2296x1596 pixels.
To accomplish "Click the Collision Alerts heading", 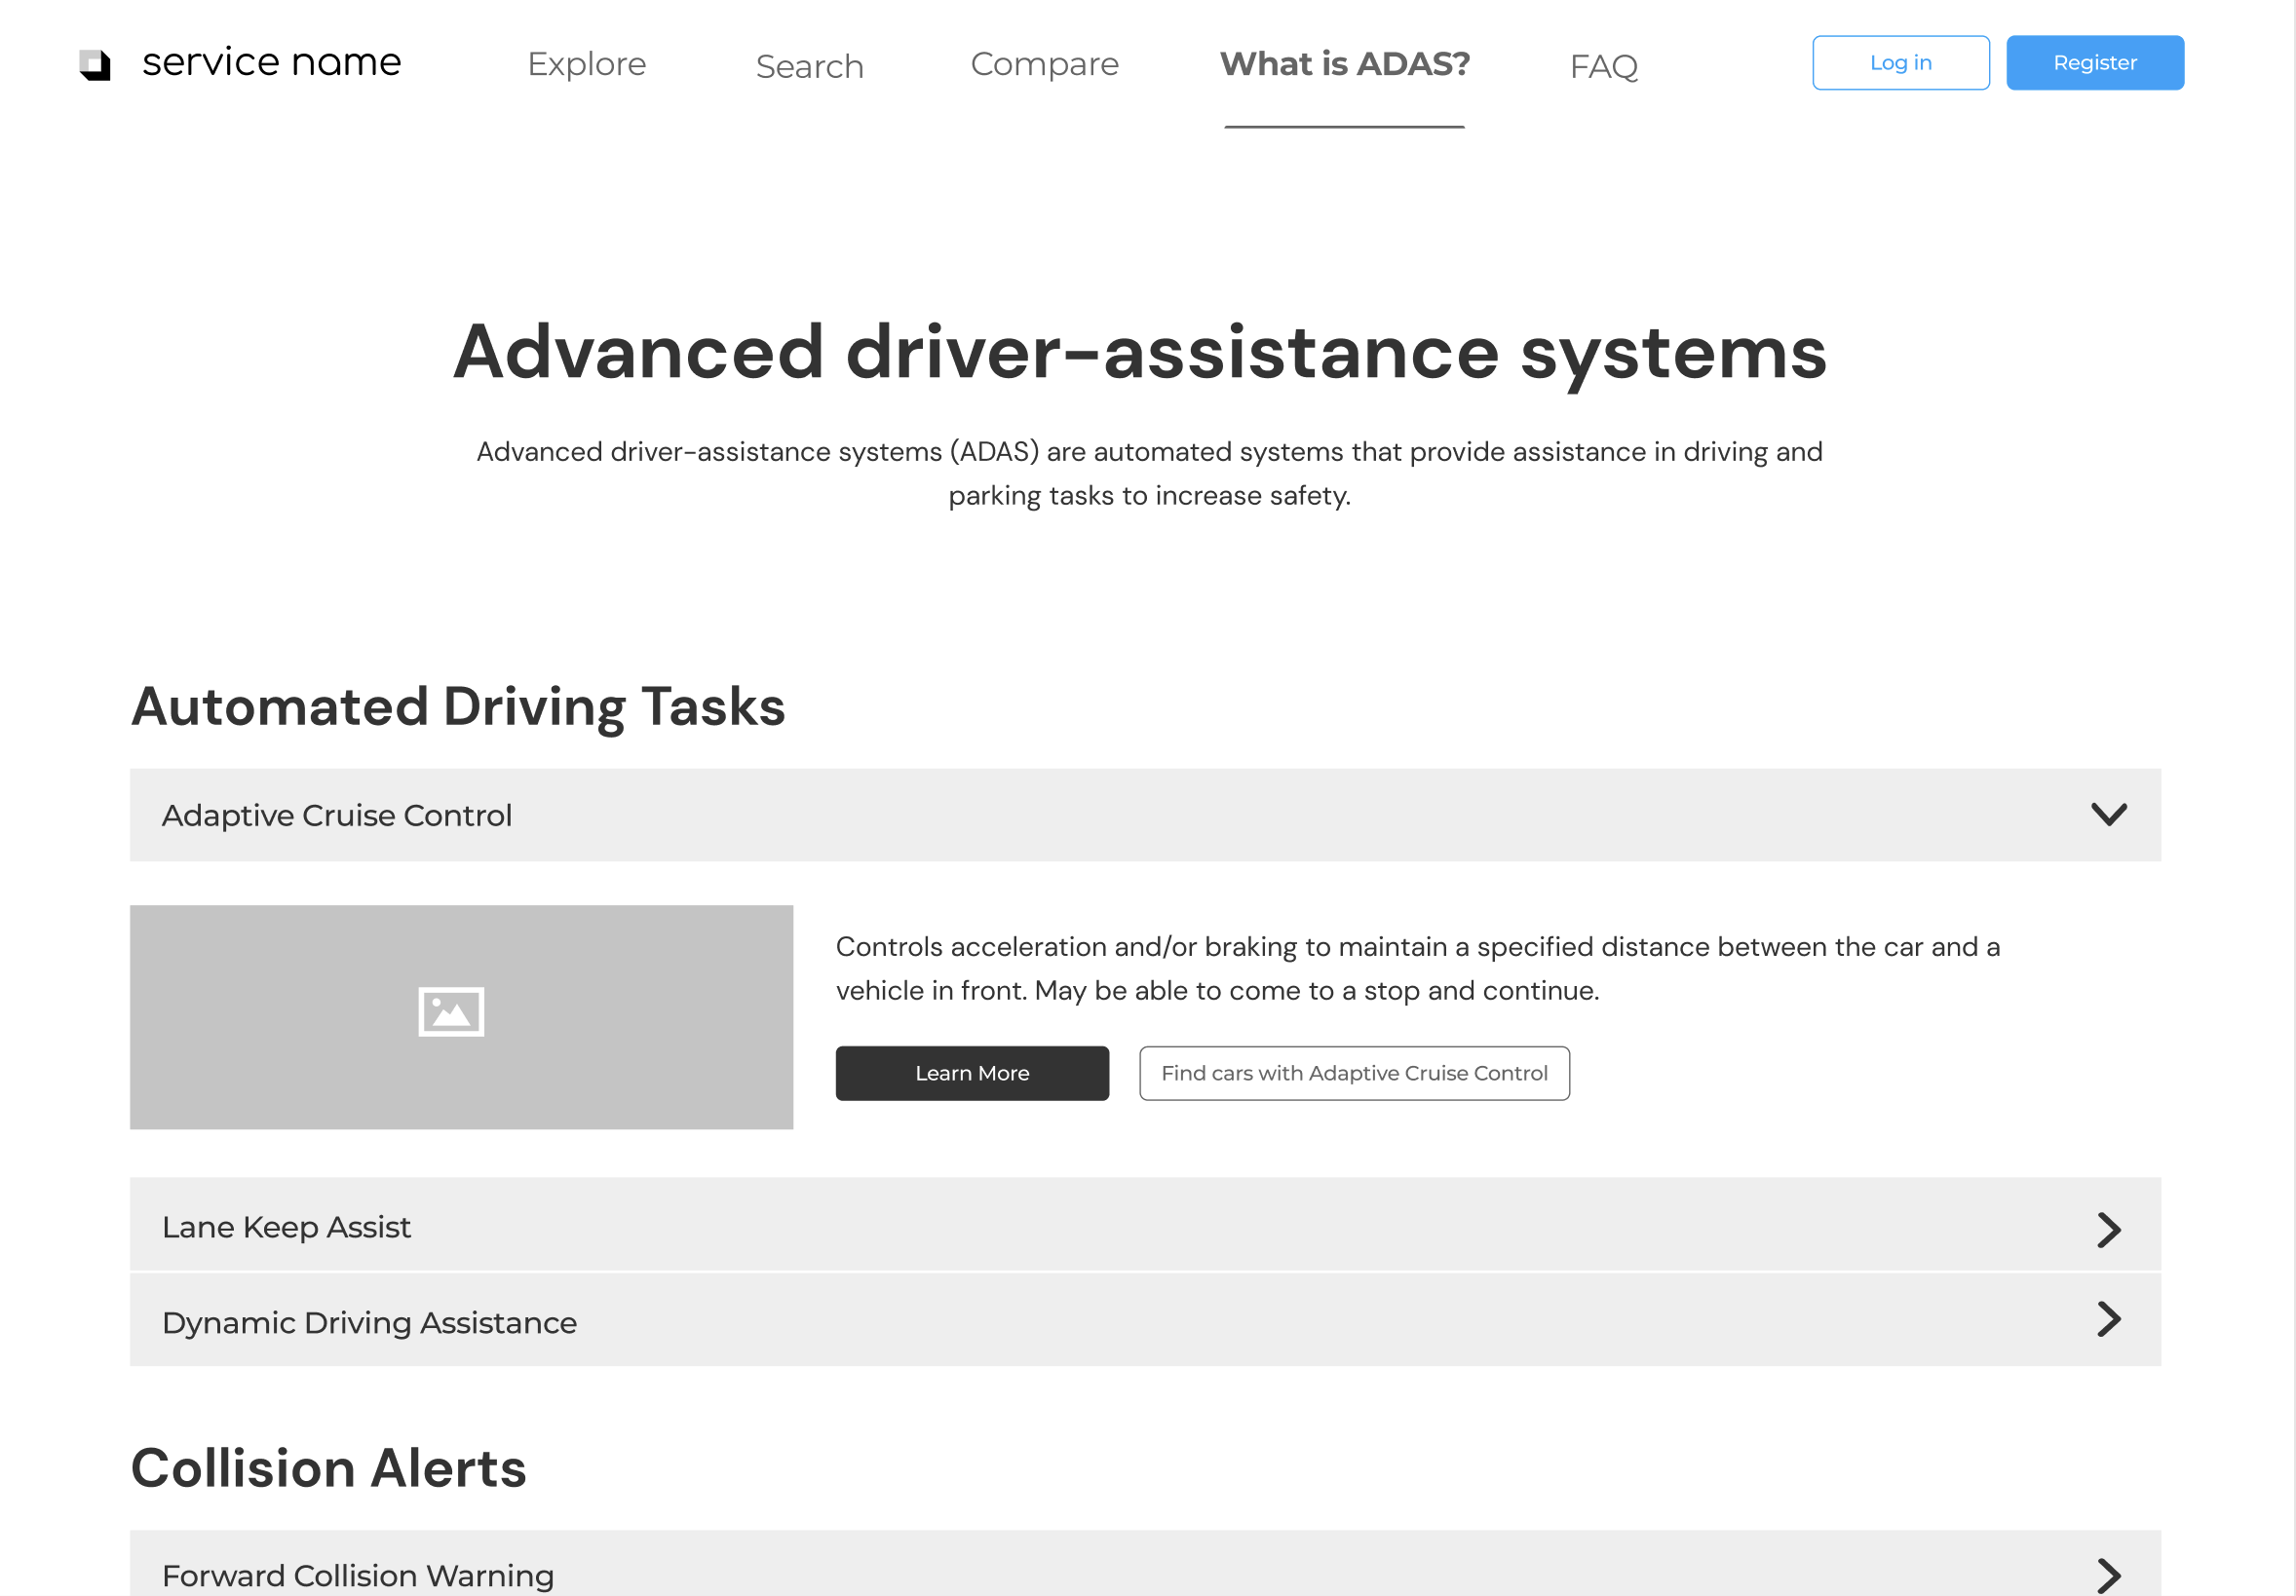I will 329,1468.
